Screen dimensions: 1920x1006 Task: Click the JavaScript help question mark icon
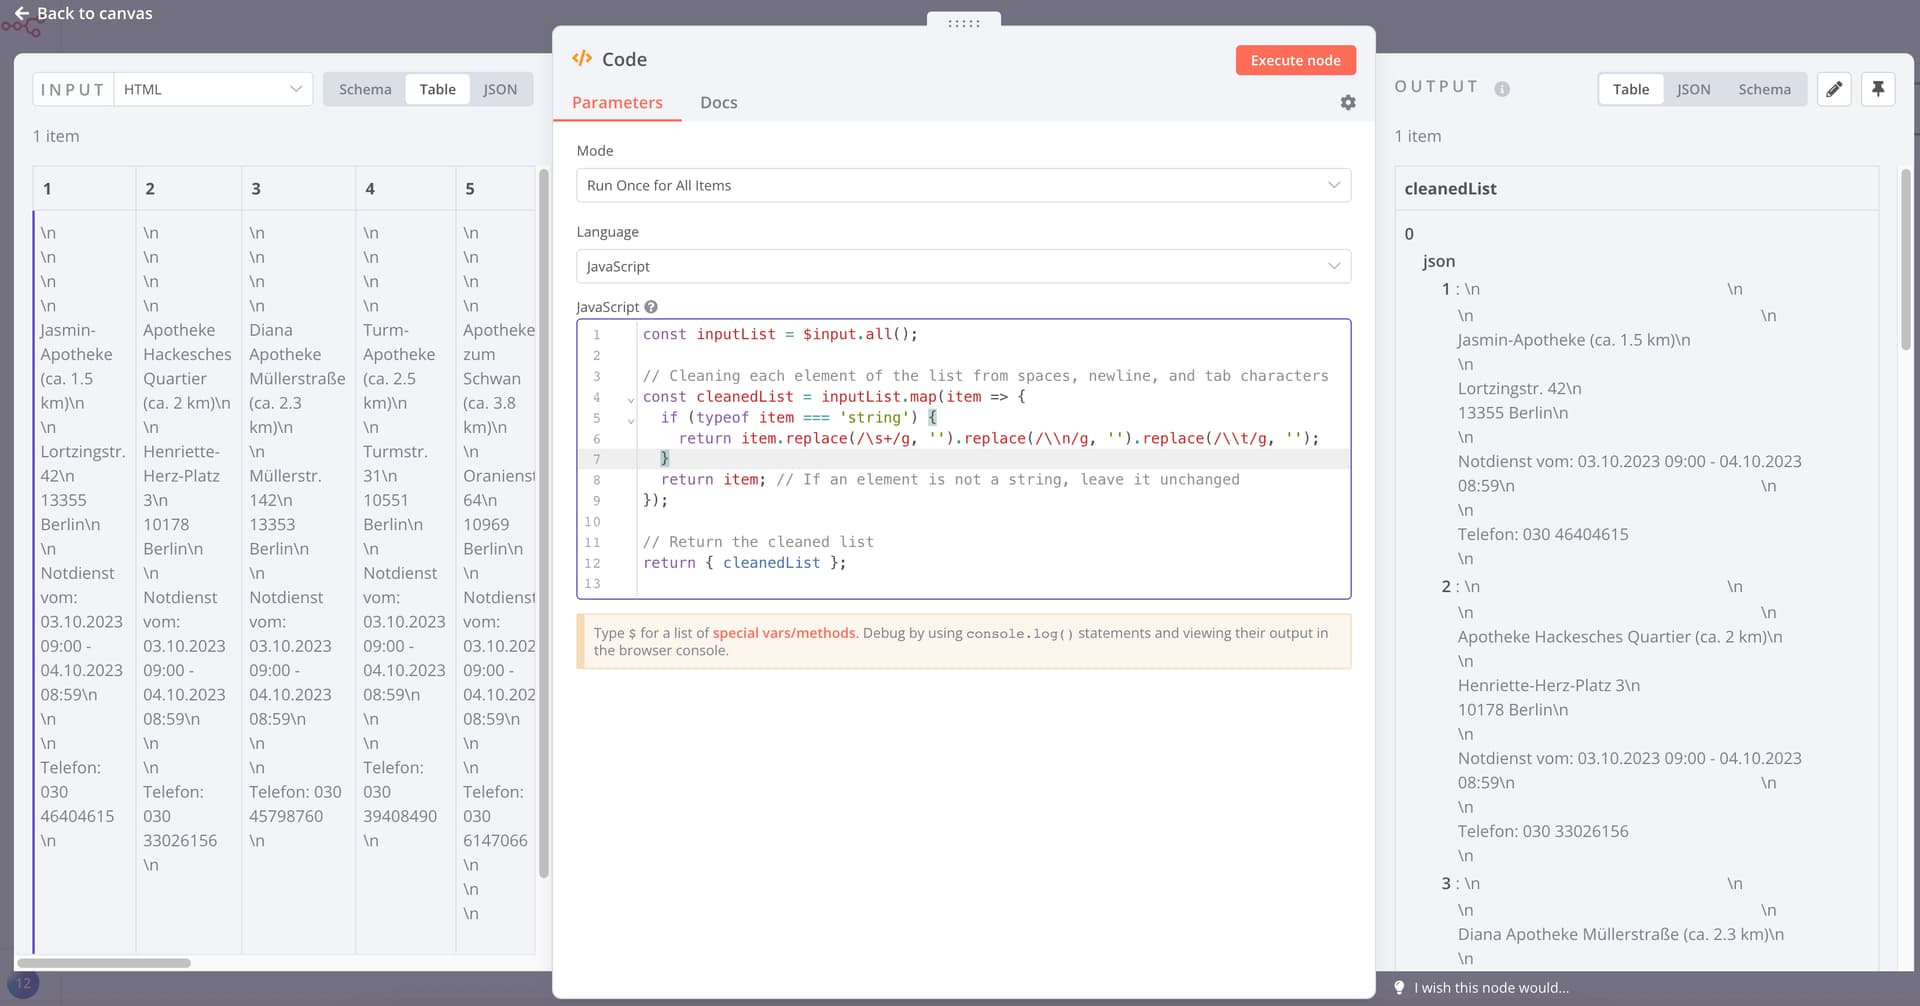click(x=651, y=306)
